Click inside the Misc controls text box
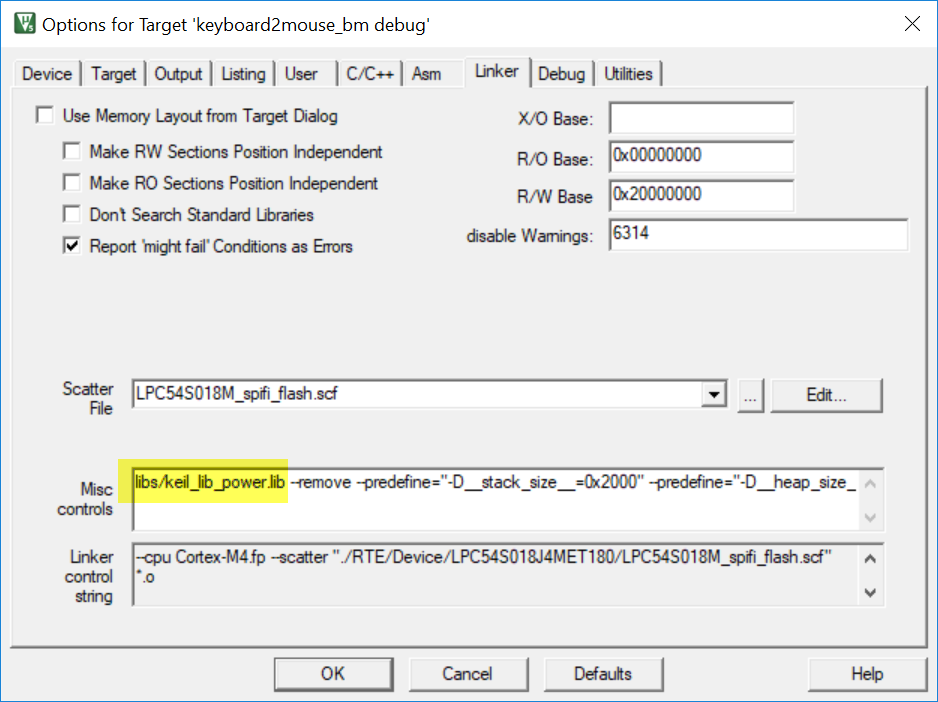The image size is (938, 702). pyautogui.click(x=497, y=500)
